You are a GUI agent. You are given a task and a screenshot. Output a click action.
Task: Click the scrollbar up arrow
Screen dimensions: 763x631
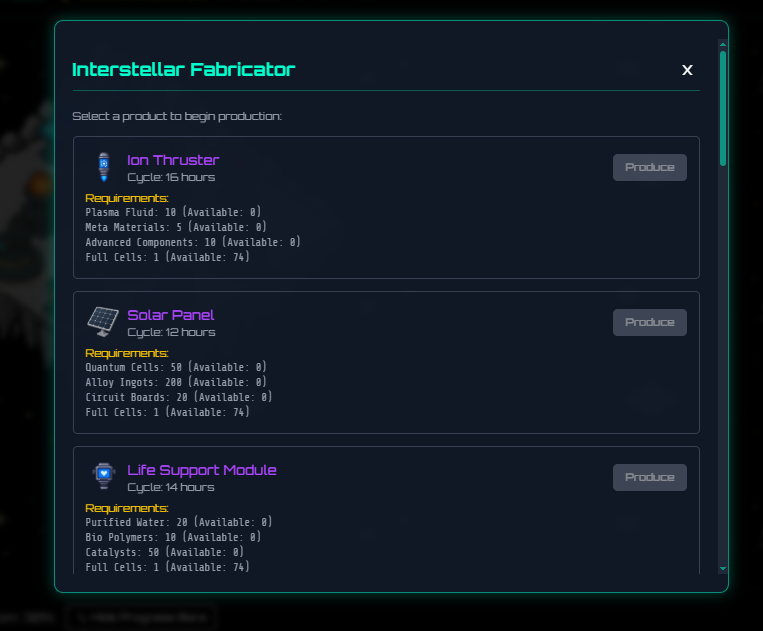click(723, 45)
